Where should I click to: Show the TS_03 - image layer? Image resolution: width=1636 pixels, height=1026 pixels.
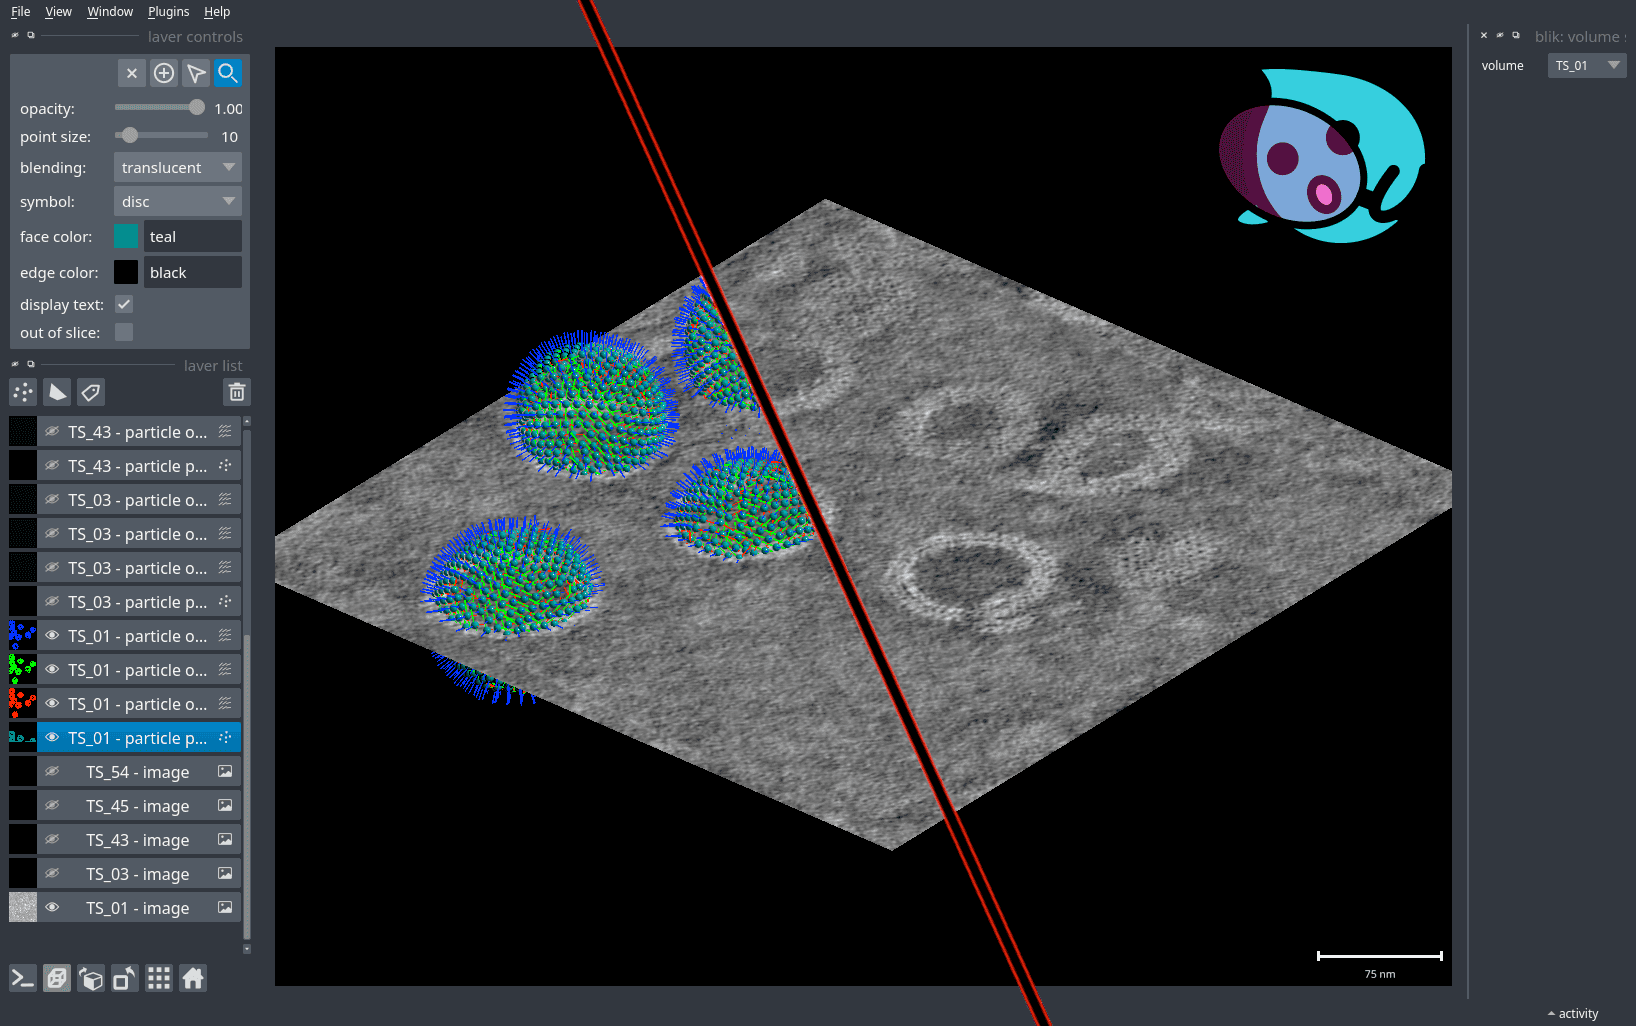(x=52, y=874)
